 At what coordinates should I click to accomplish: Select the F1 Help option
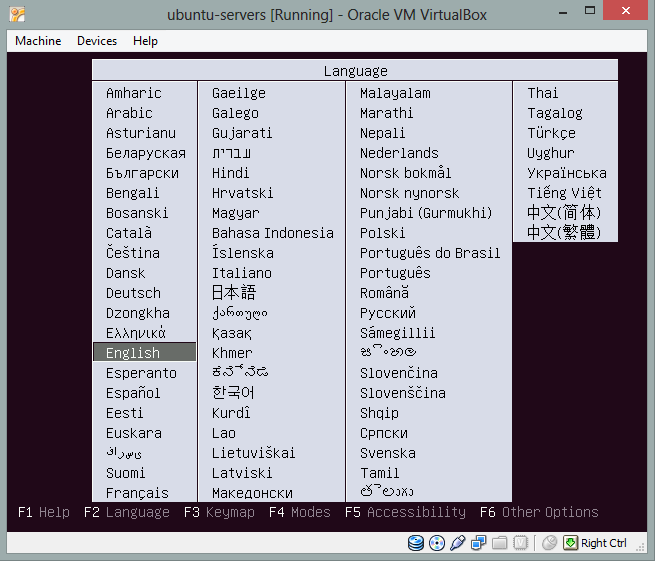point(43,512)
